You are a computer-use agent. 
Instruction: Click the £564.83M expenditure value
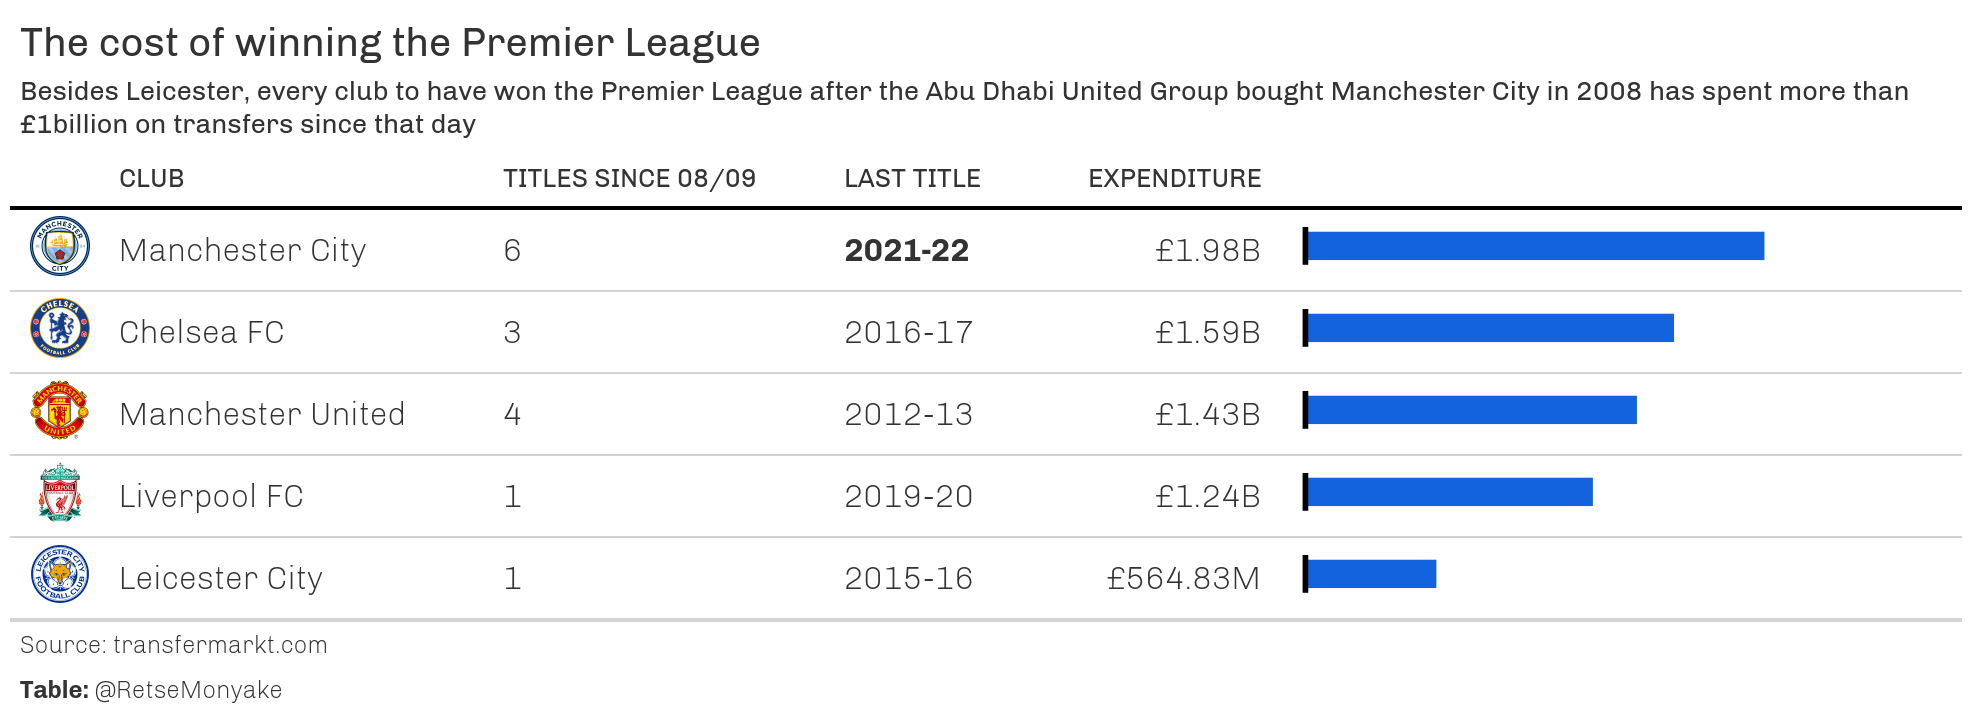1183,578
